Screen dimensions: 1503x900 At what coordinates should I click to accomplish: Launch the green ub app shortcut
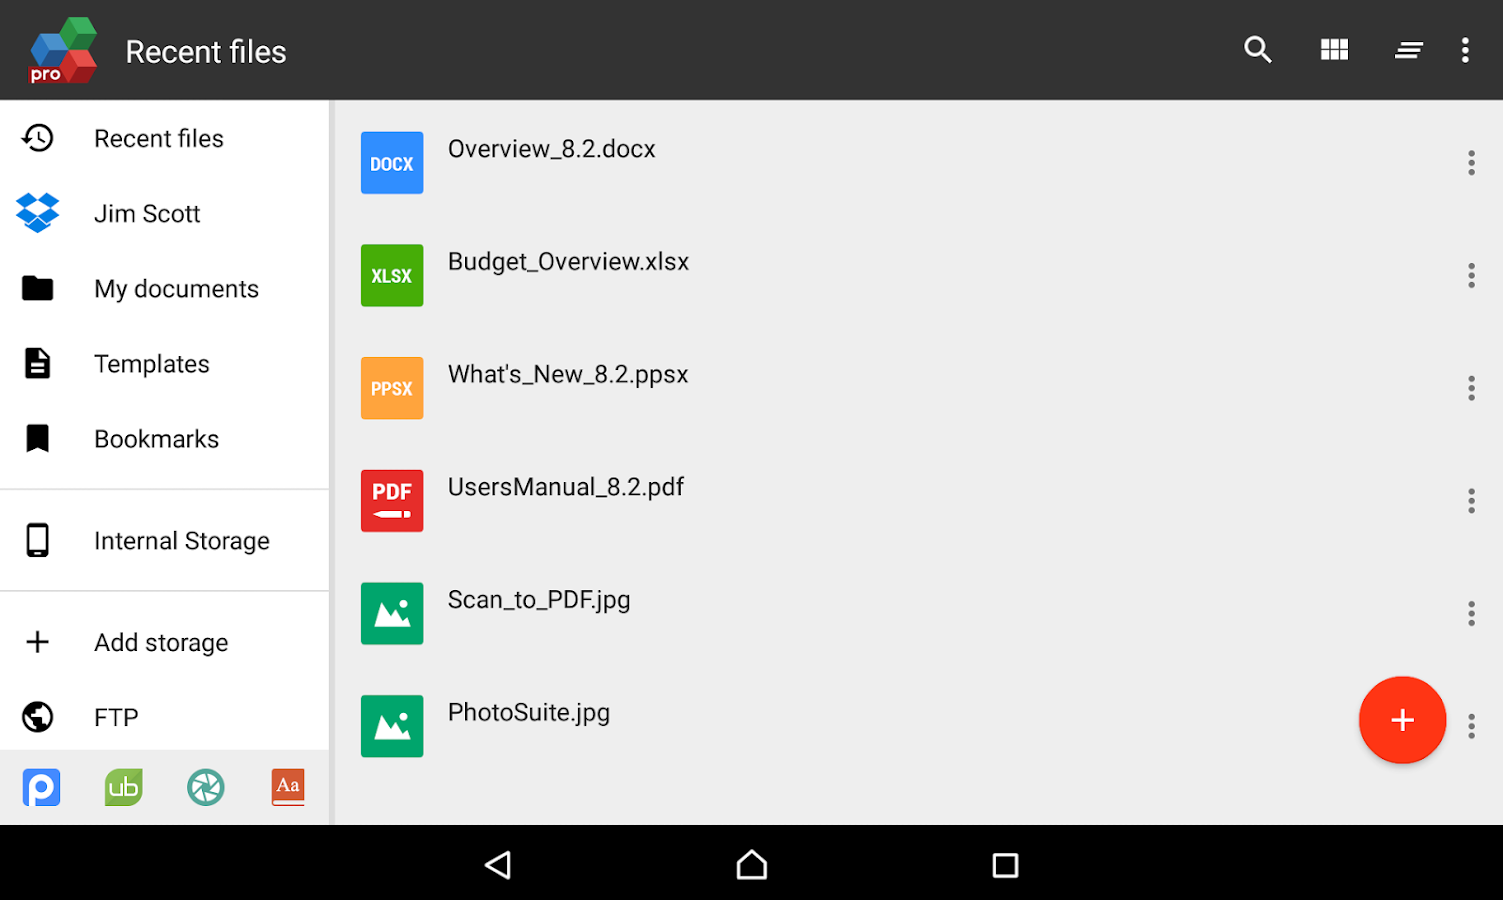point(123,787)
